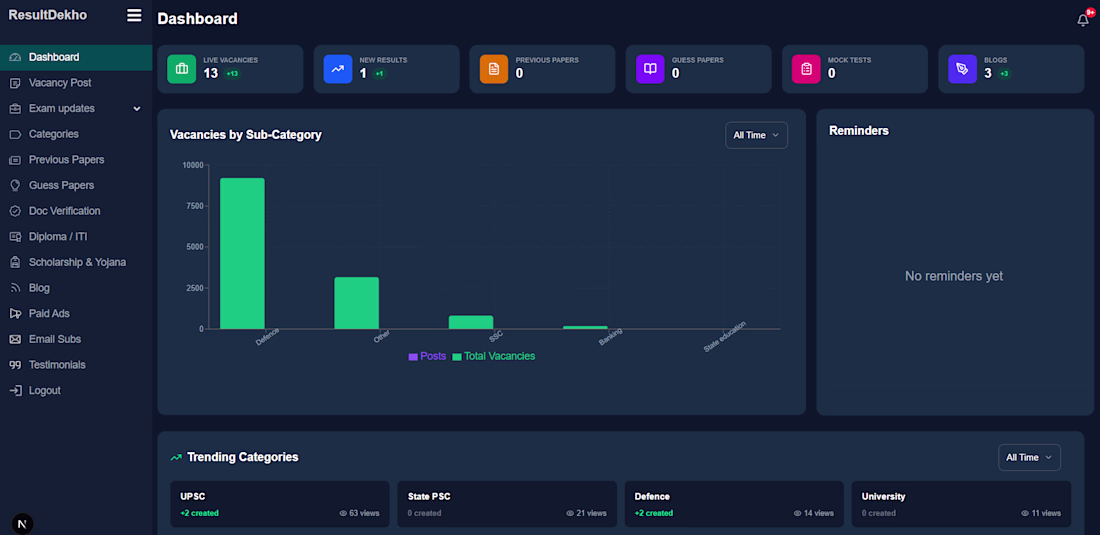The height and width of the screenshot is (535, 1100).
Task: Click the Mock Tests count 0
Action: click(x=831, y=73)
